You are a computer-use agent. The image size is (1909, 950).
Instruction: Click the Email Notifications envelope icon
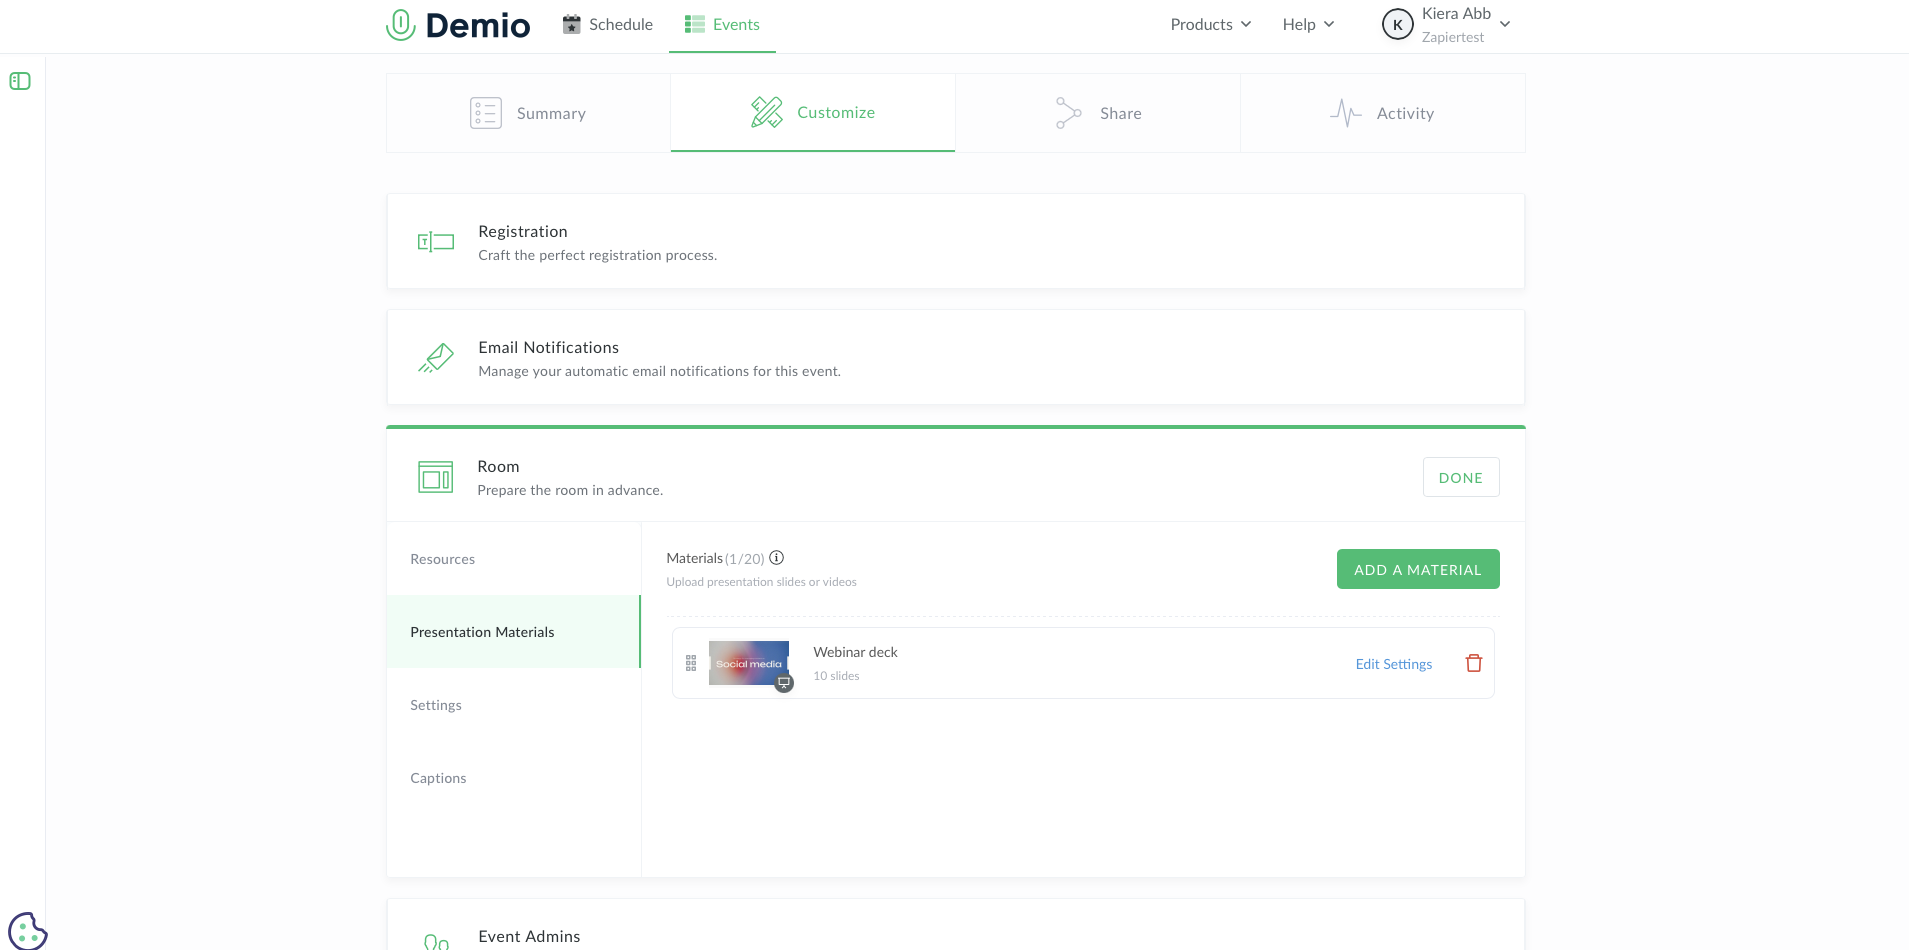tap(436, 357)
